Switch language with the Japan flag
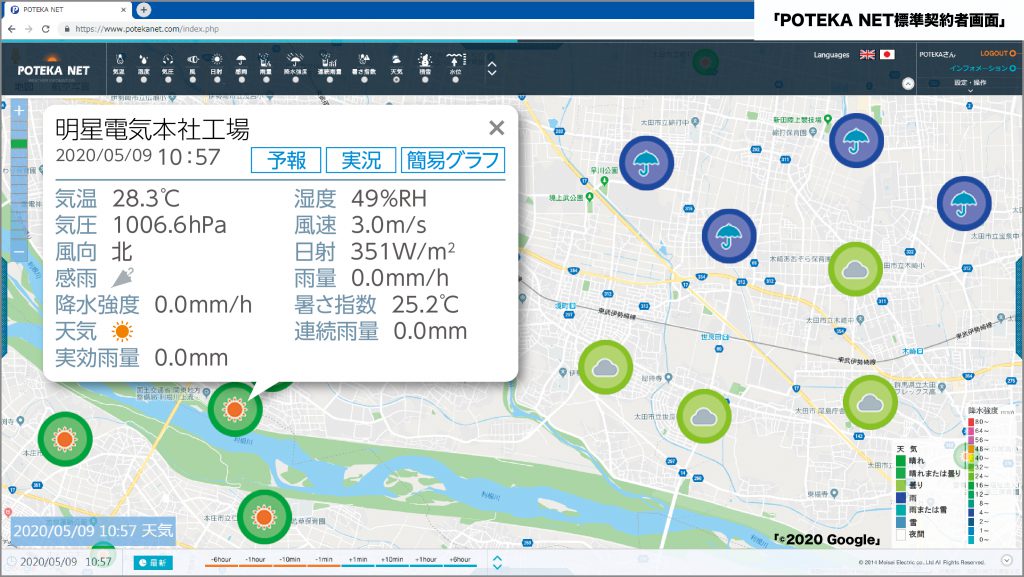This screenshot has width=1024, height=577. tap(887, 54)
